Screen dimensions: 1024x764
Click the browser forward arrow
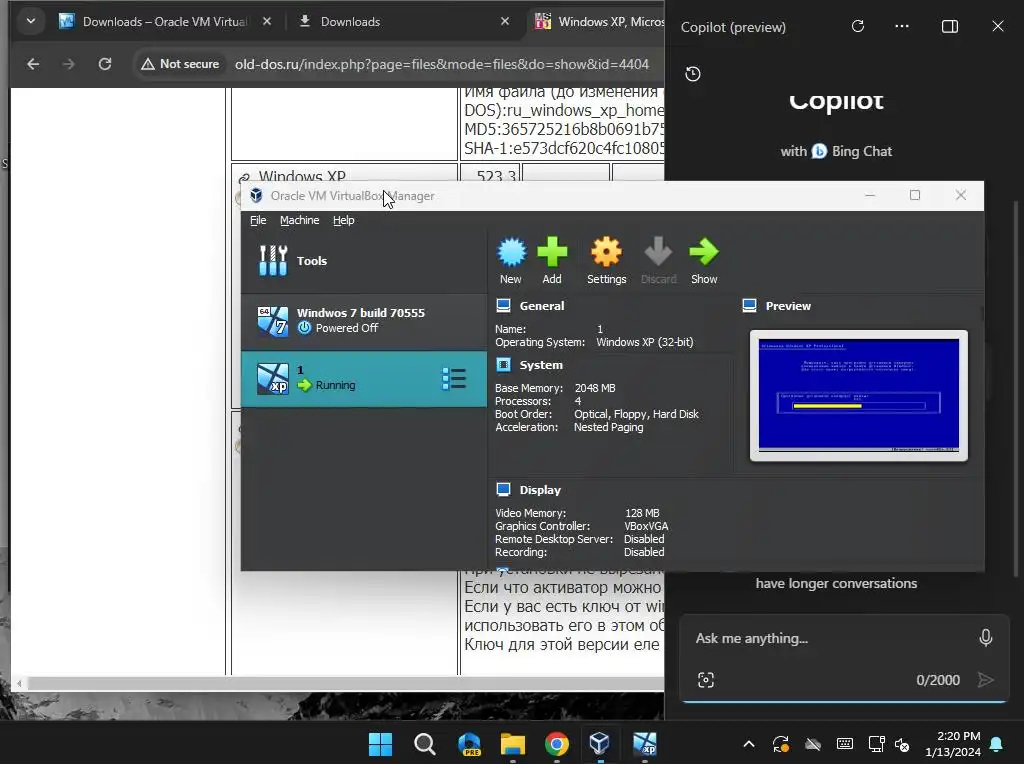pyautogui.click(x=69, y=64)
